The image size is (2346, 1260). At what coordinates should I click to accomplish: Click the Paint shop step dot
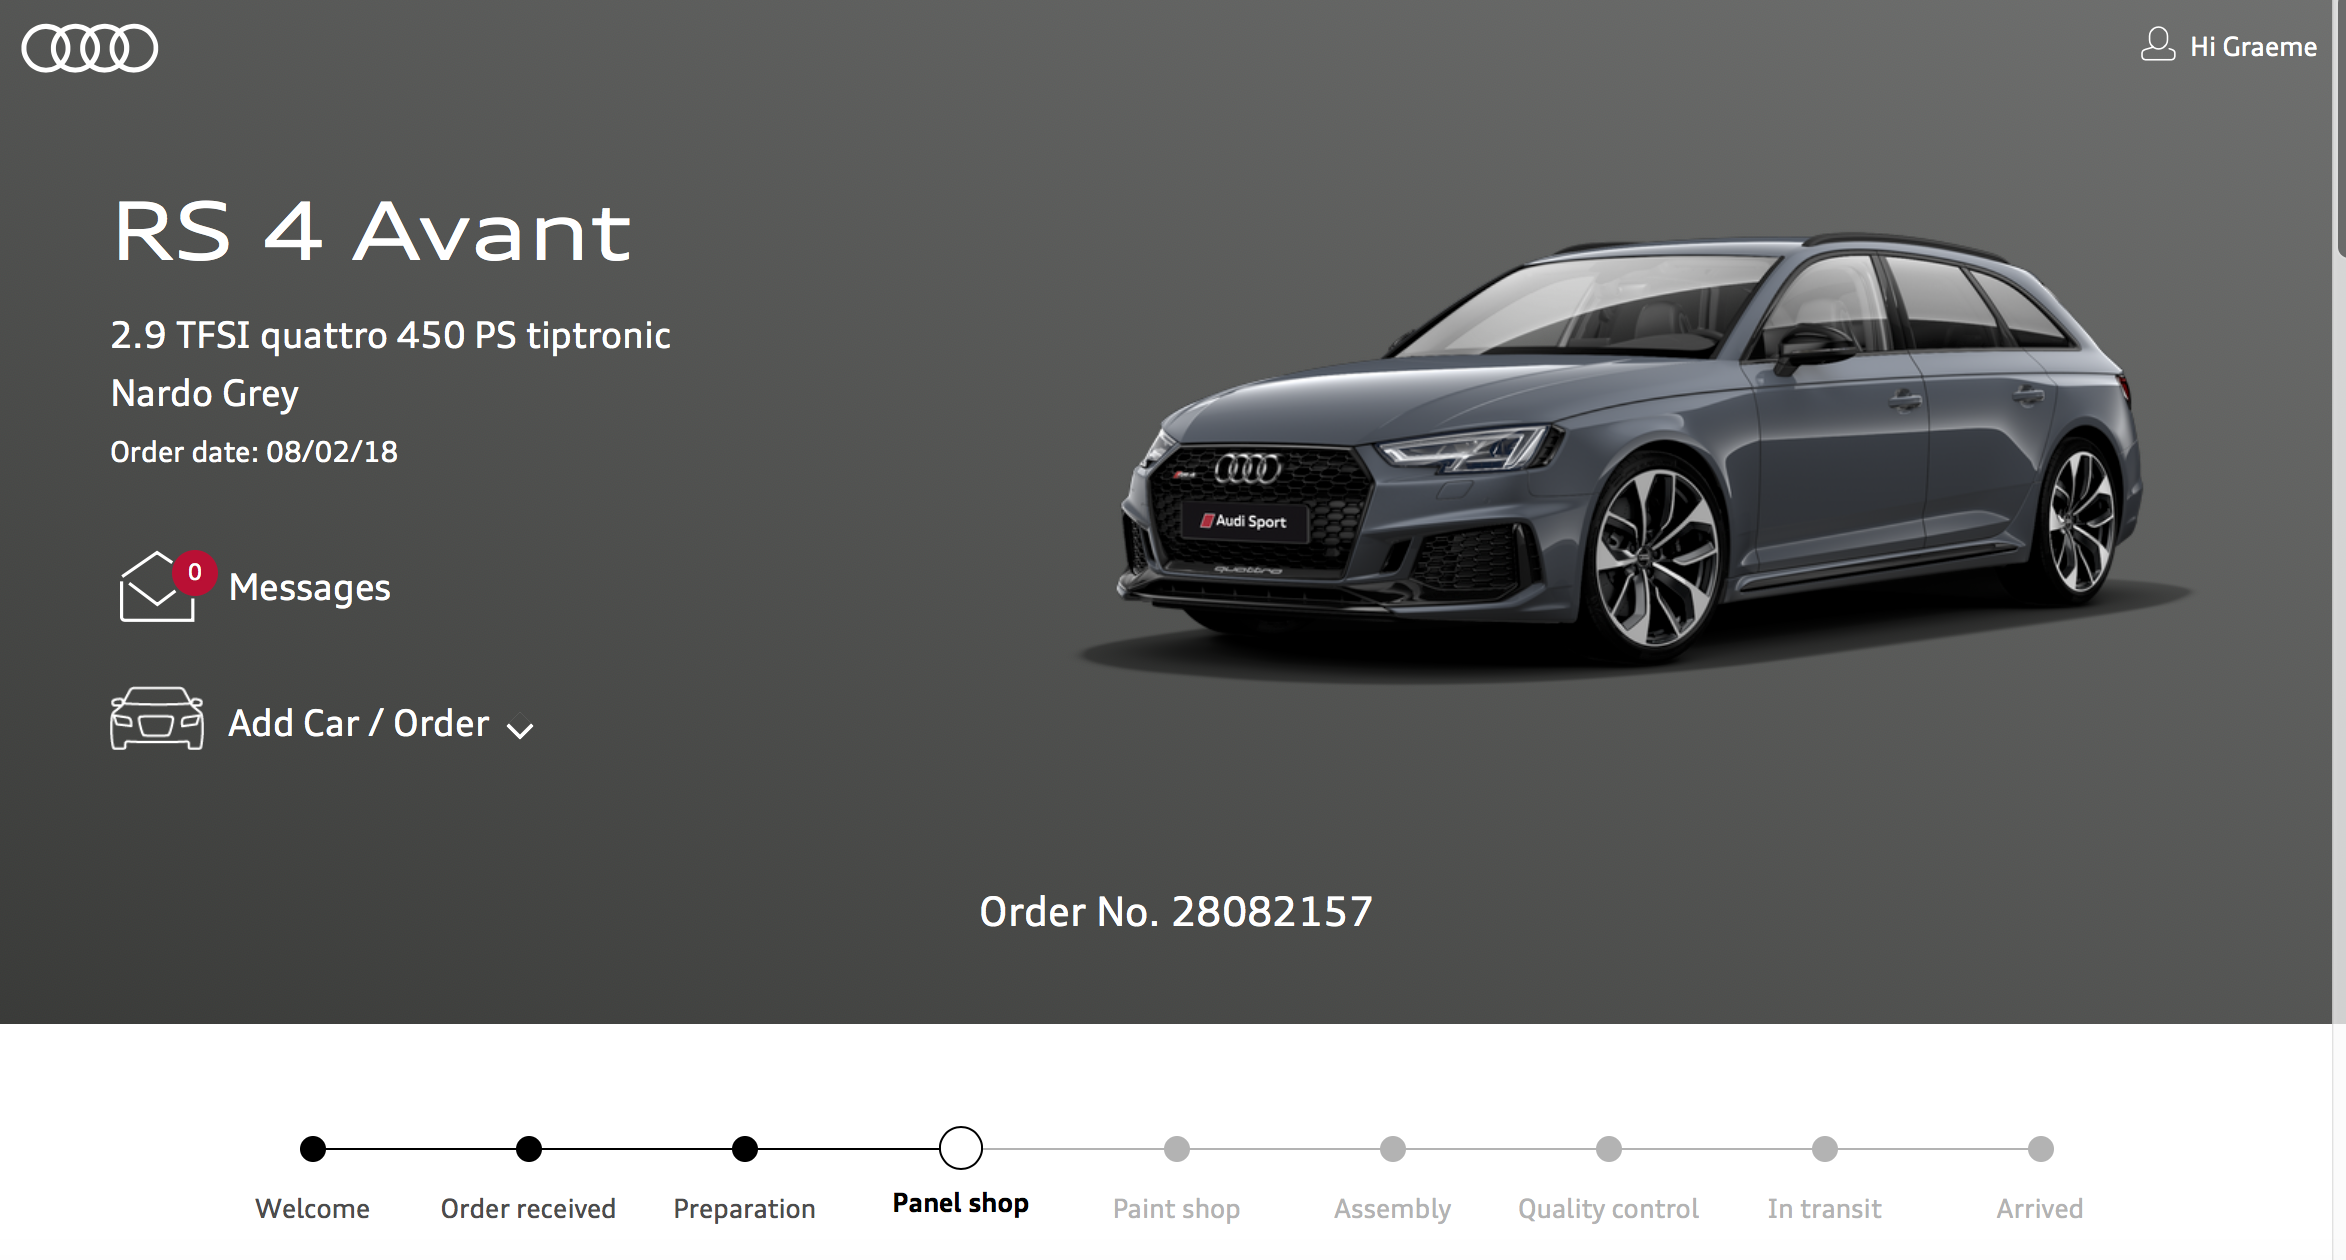tap(1177, 1149)
